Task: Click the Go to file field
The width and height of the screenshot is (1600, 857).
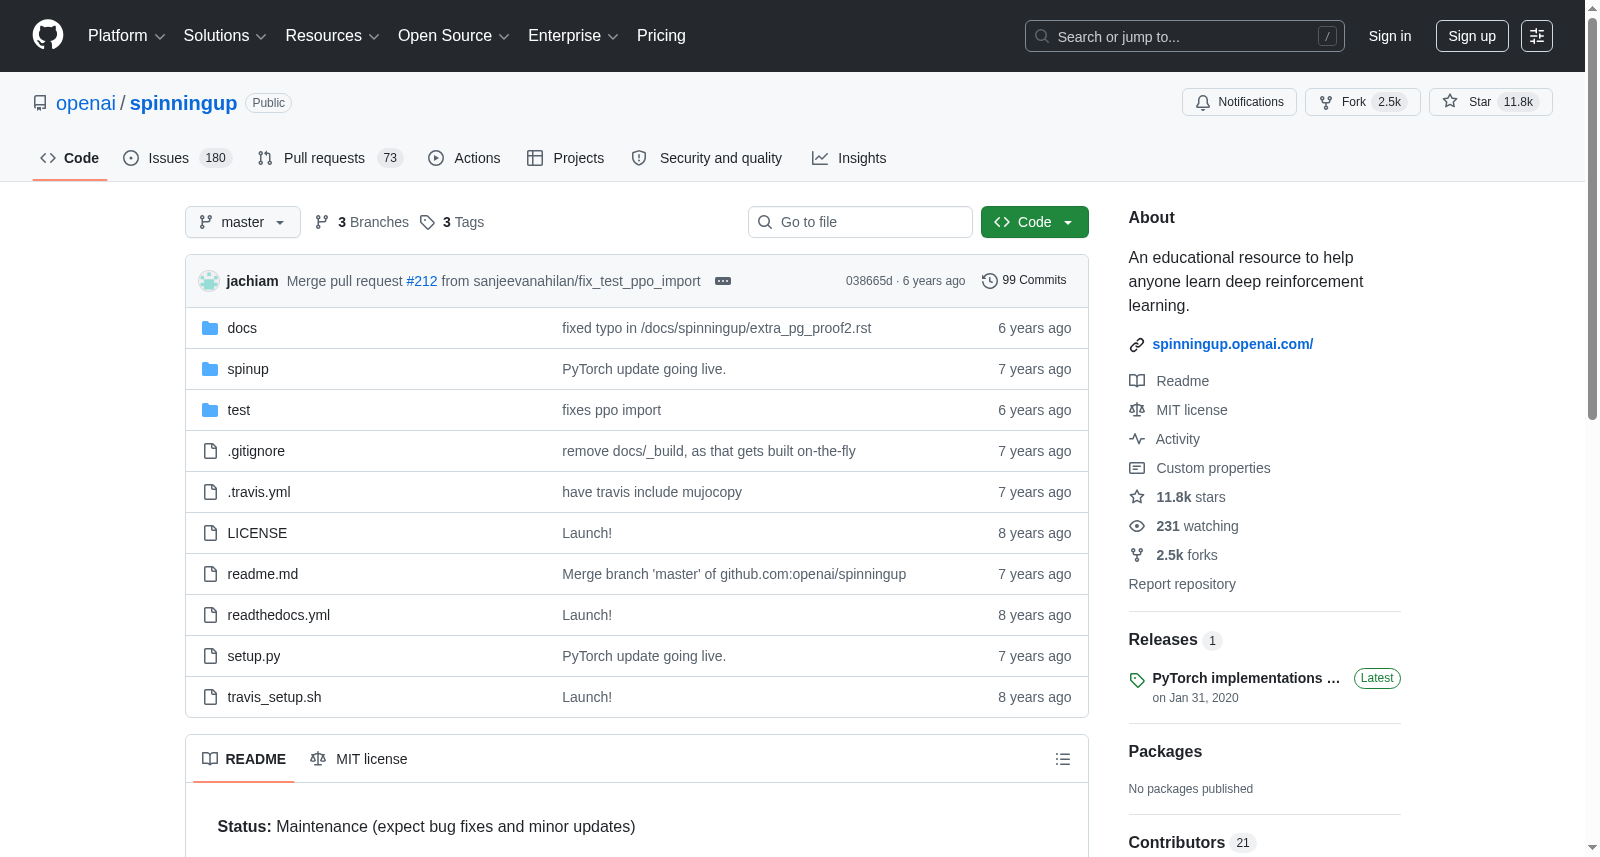Action: [x=860, y=222]
